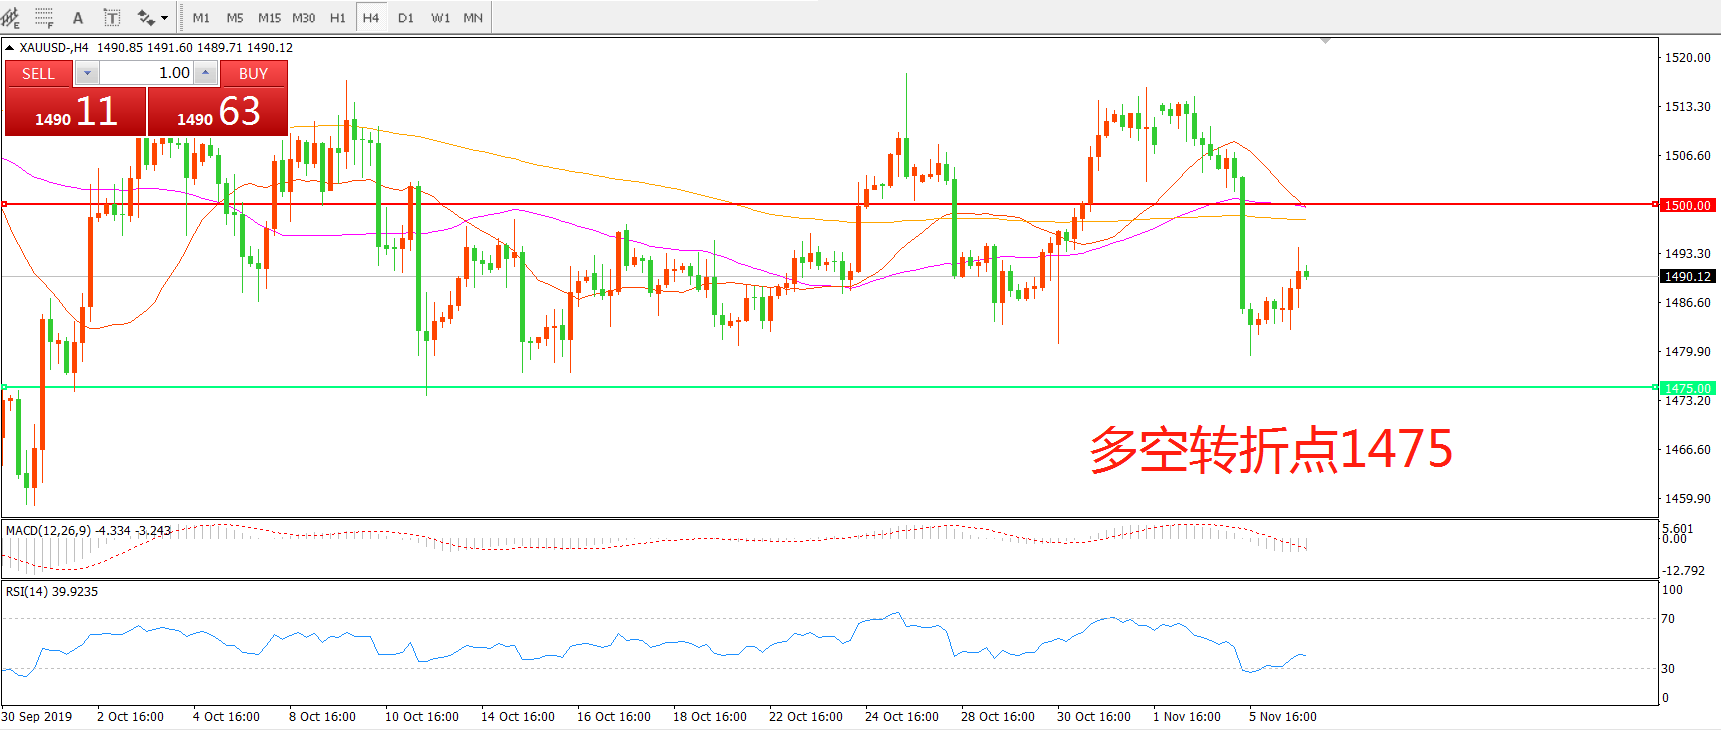1721x731 pixels.
Task: Select the MN monthly timeframe
Action: coord(473,18)
